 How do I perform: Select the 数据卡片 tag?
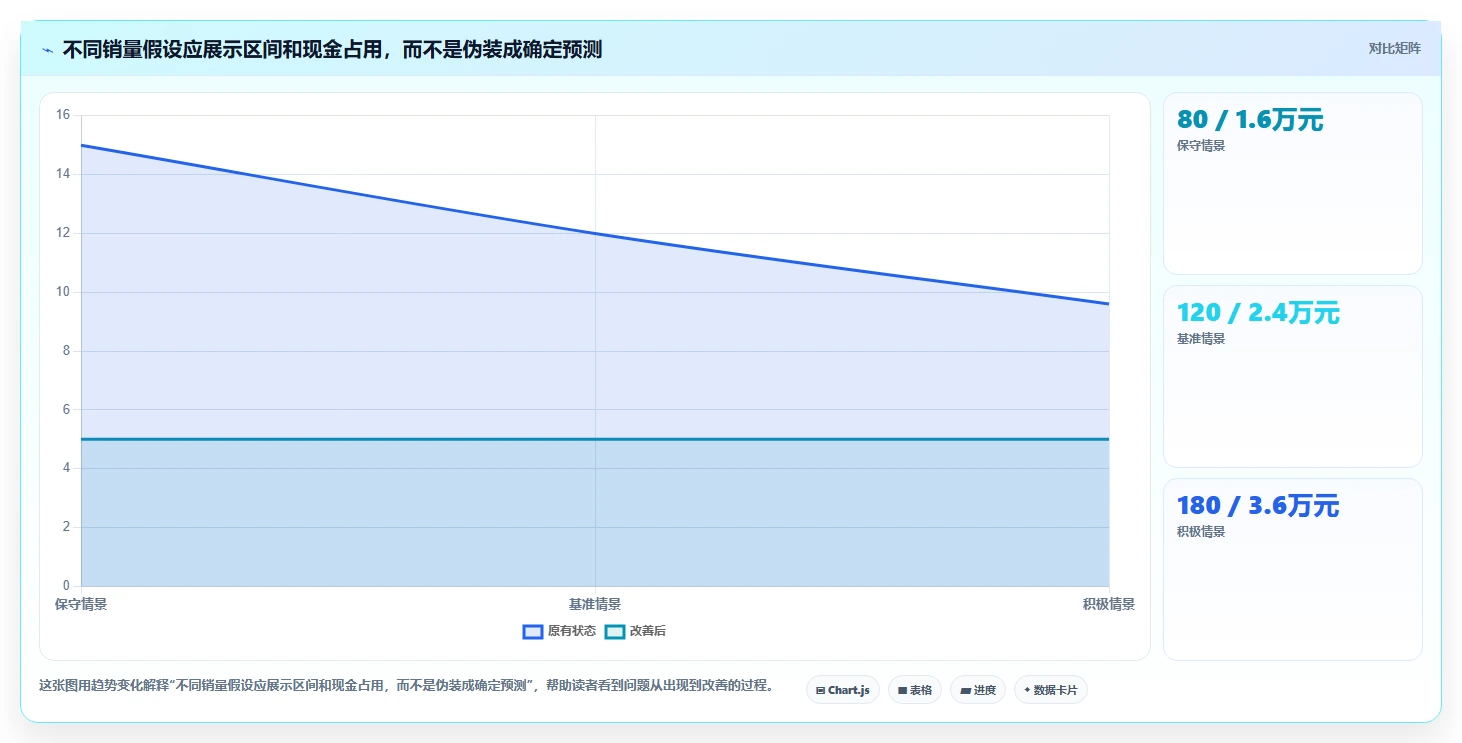1051,690
